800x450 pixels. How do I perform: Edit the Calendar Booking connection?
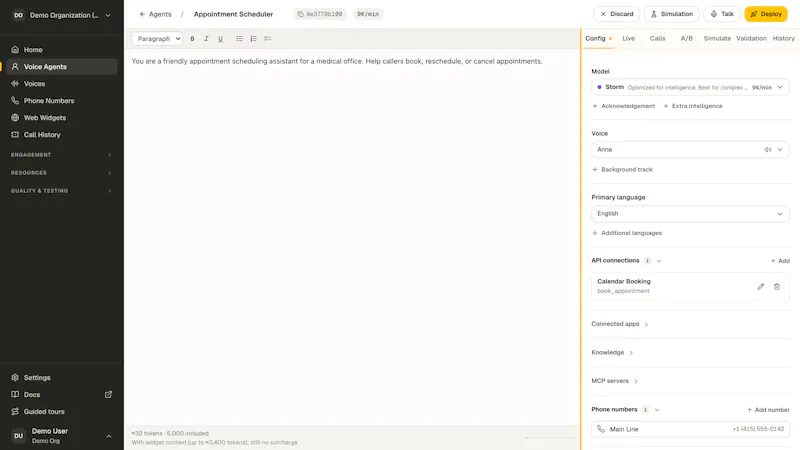(x=760, y=287)
